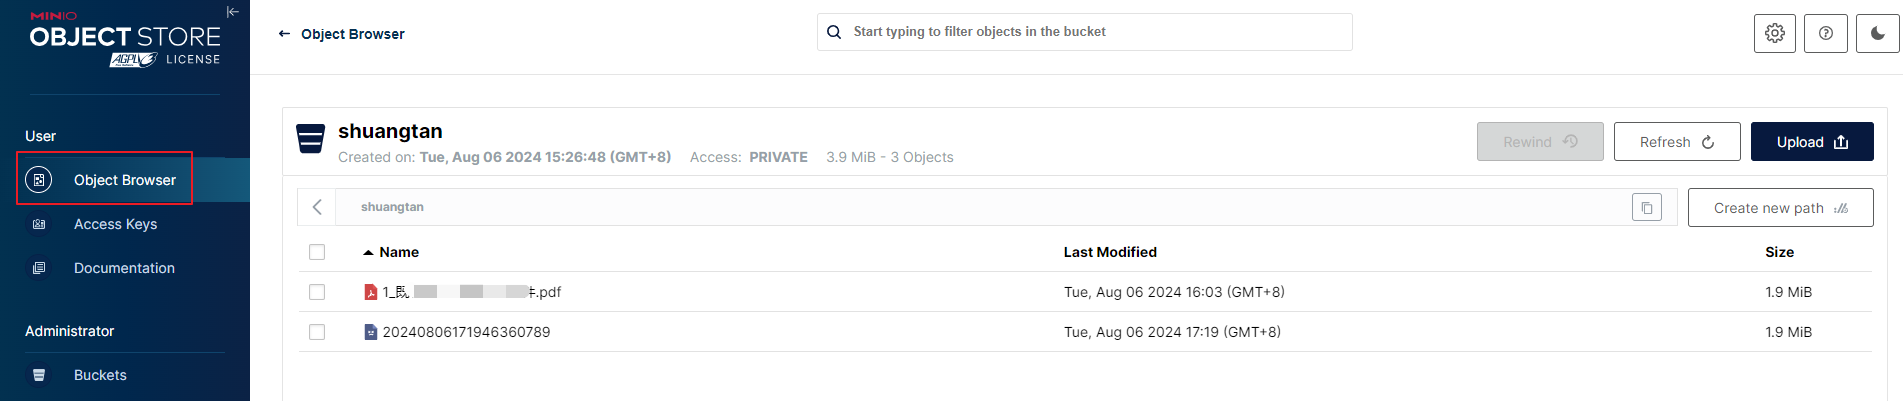Open the Documentation sidebar item
Screen dimensions: 1903x401
click(x=124, y=268)
